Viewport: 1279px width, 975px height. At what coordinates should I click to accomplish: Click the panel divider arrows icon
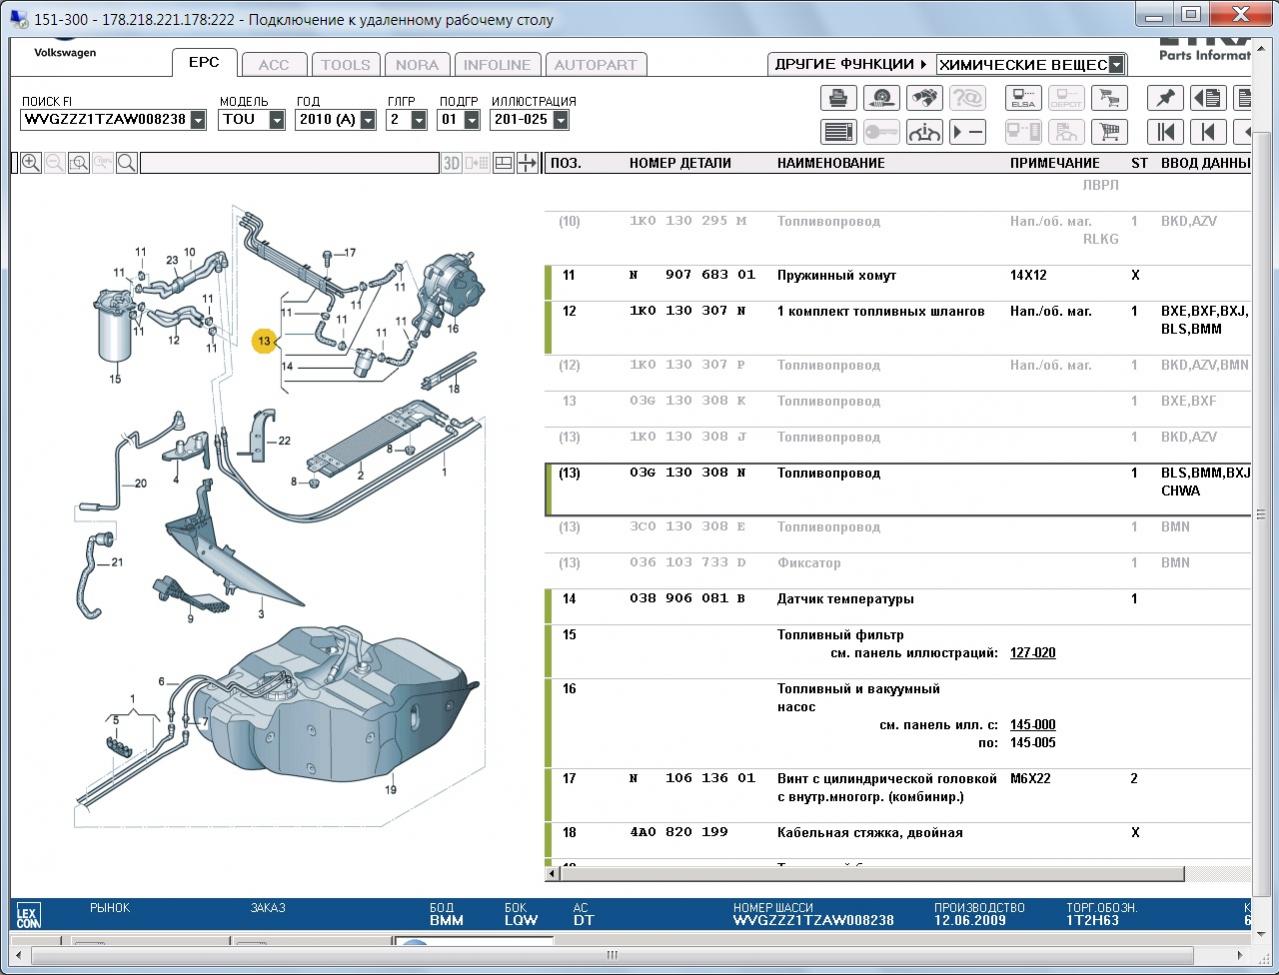[528, 163]
